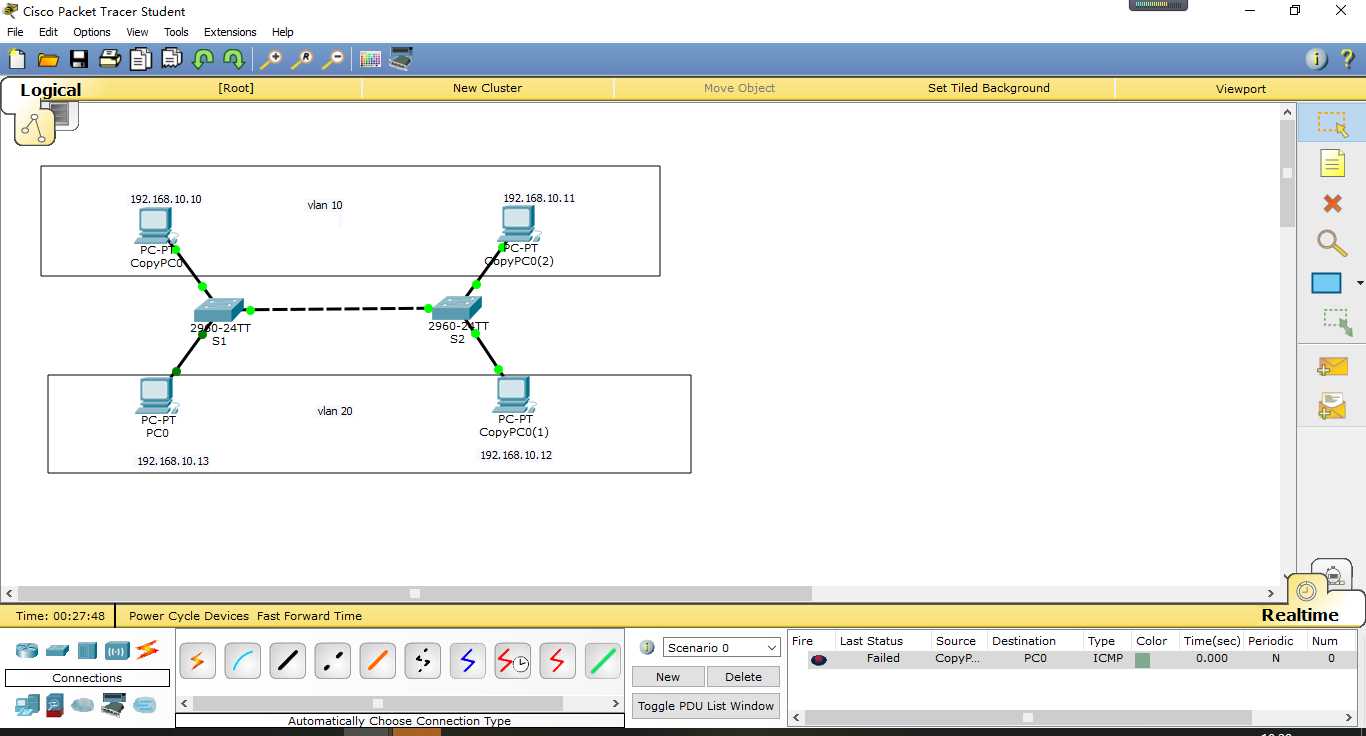Pick the green octal cable
This screenshot has height=736, width=1366.
pos(602,661)
